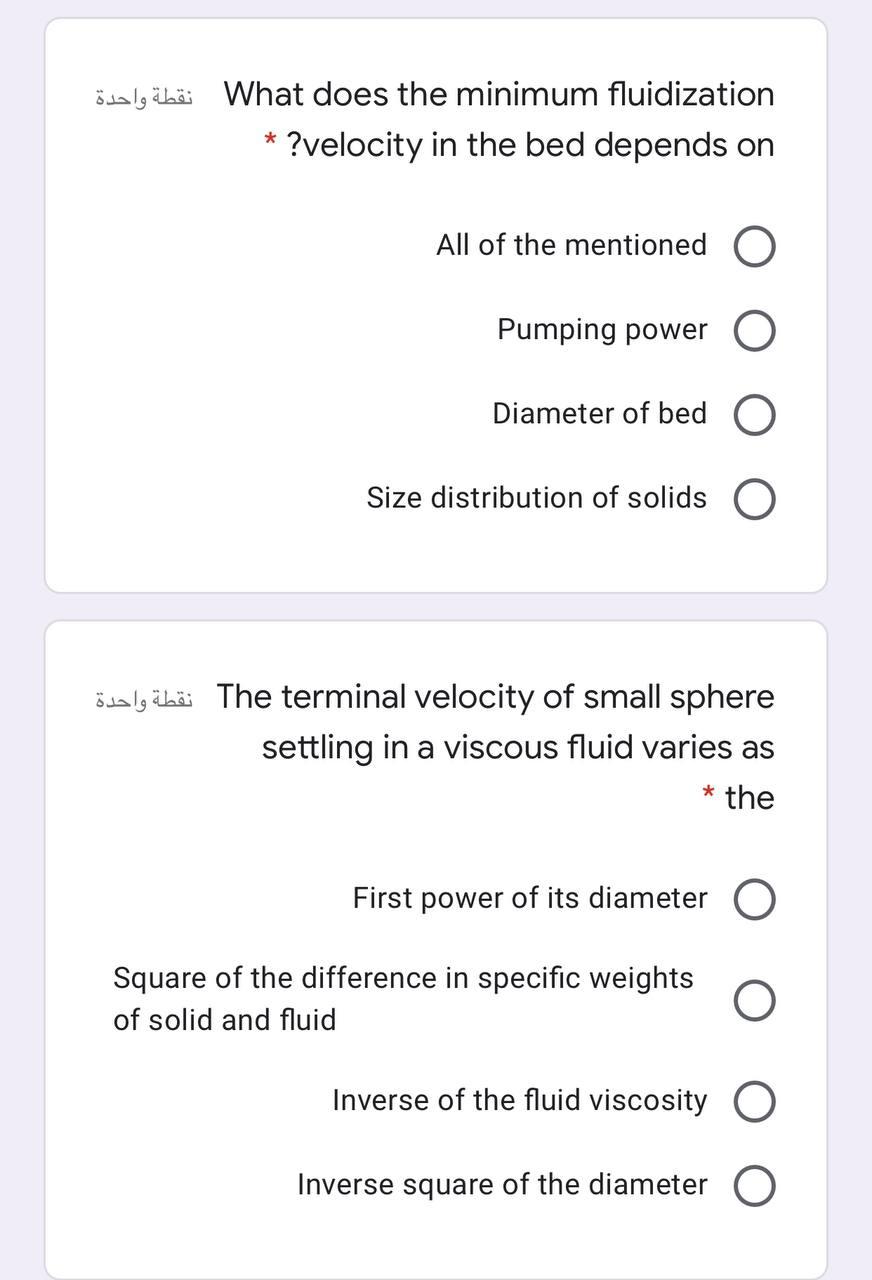
Task: Click the "Size distribution of solids" text label
Action: 535,498
